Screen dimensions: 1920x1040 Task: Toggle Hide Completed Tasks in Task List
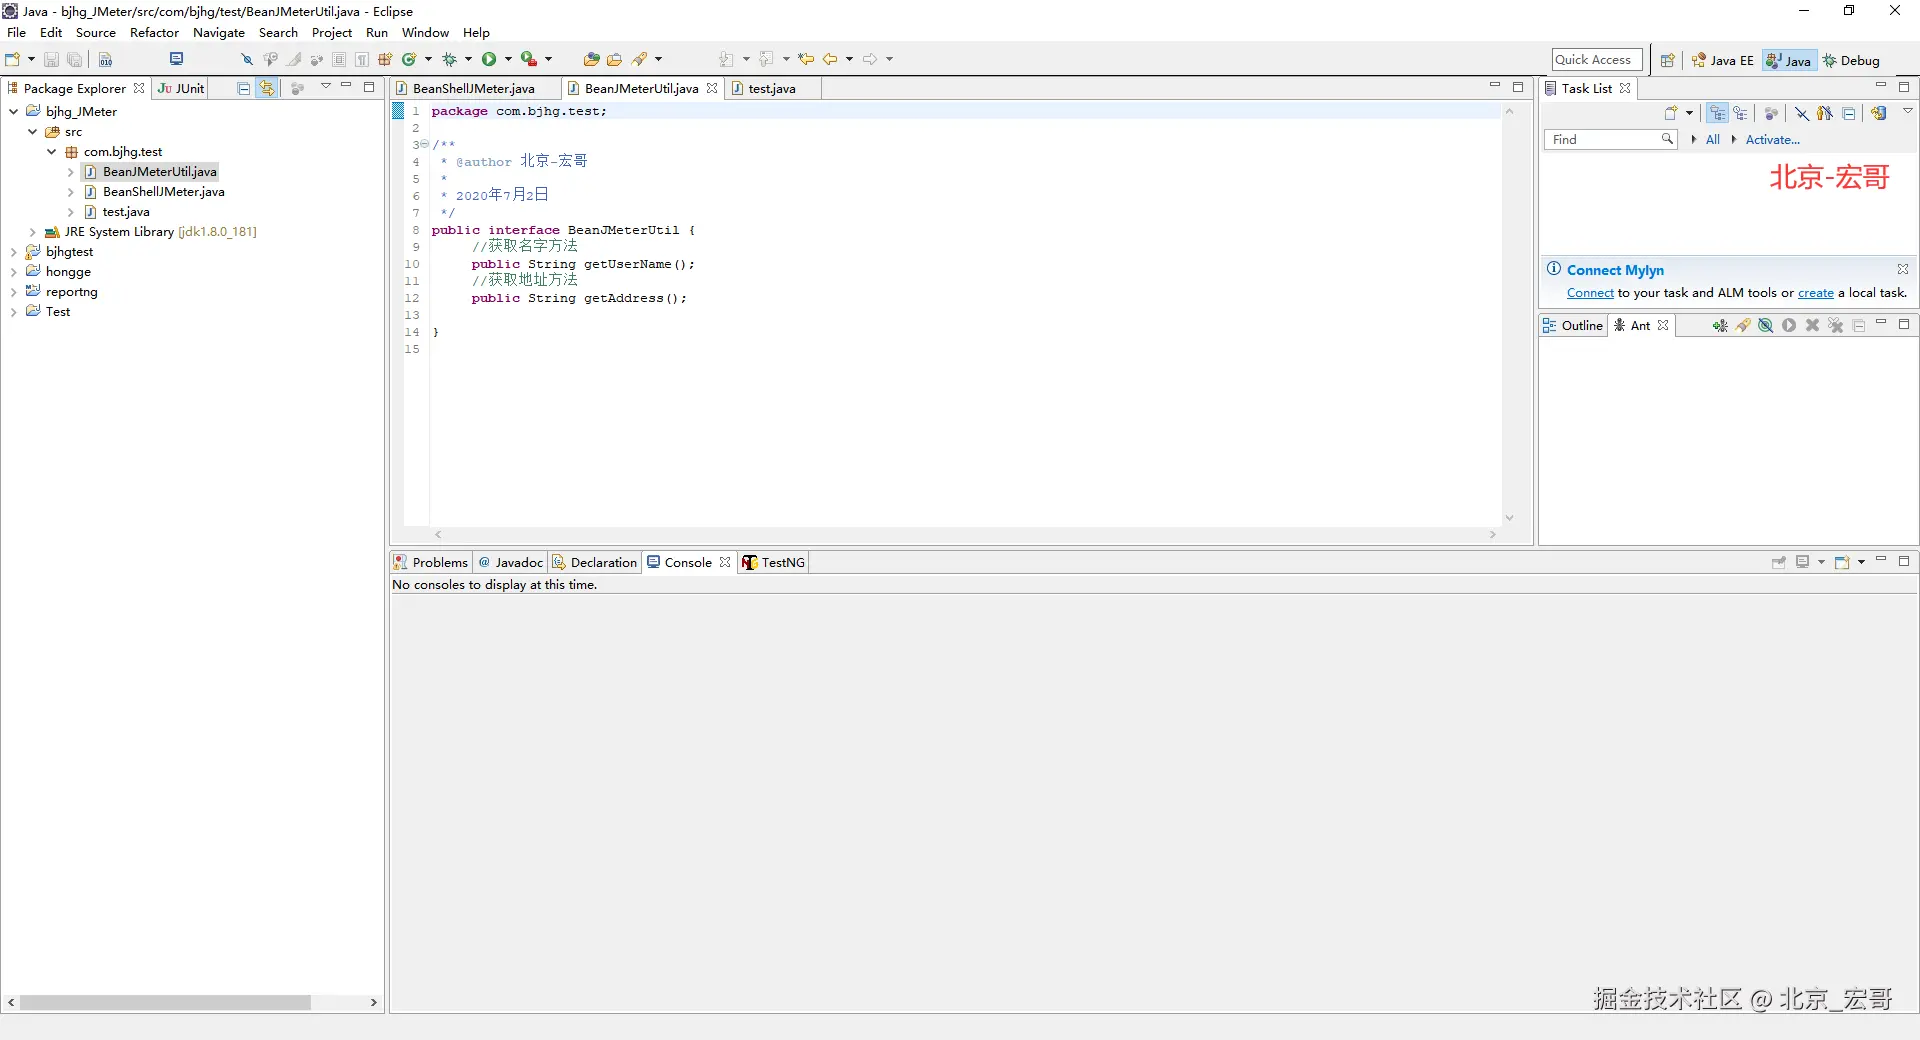1802,113
